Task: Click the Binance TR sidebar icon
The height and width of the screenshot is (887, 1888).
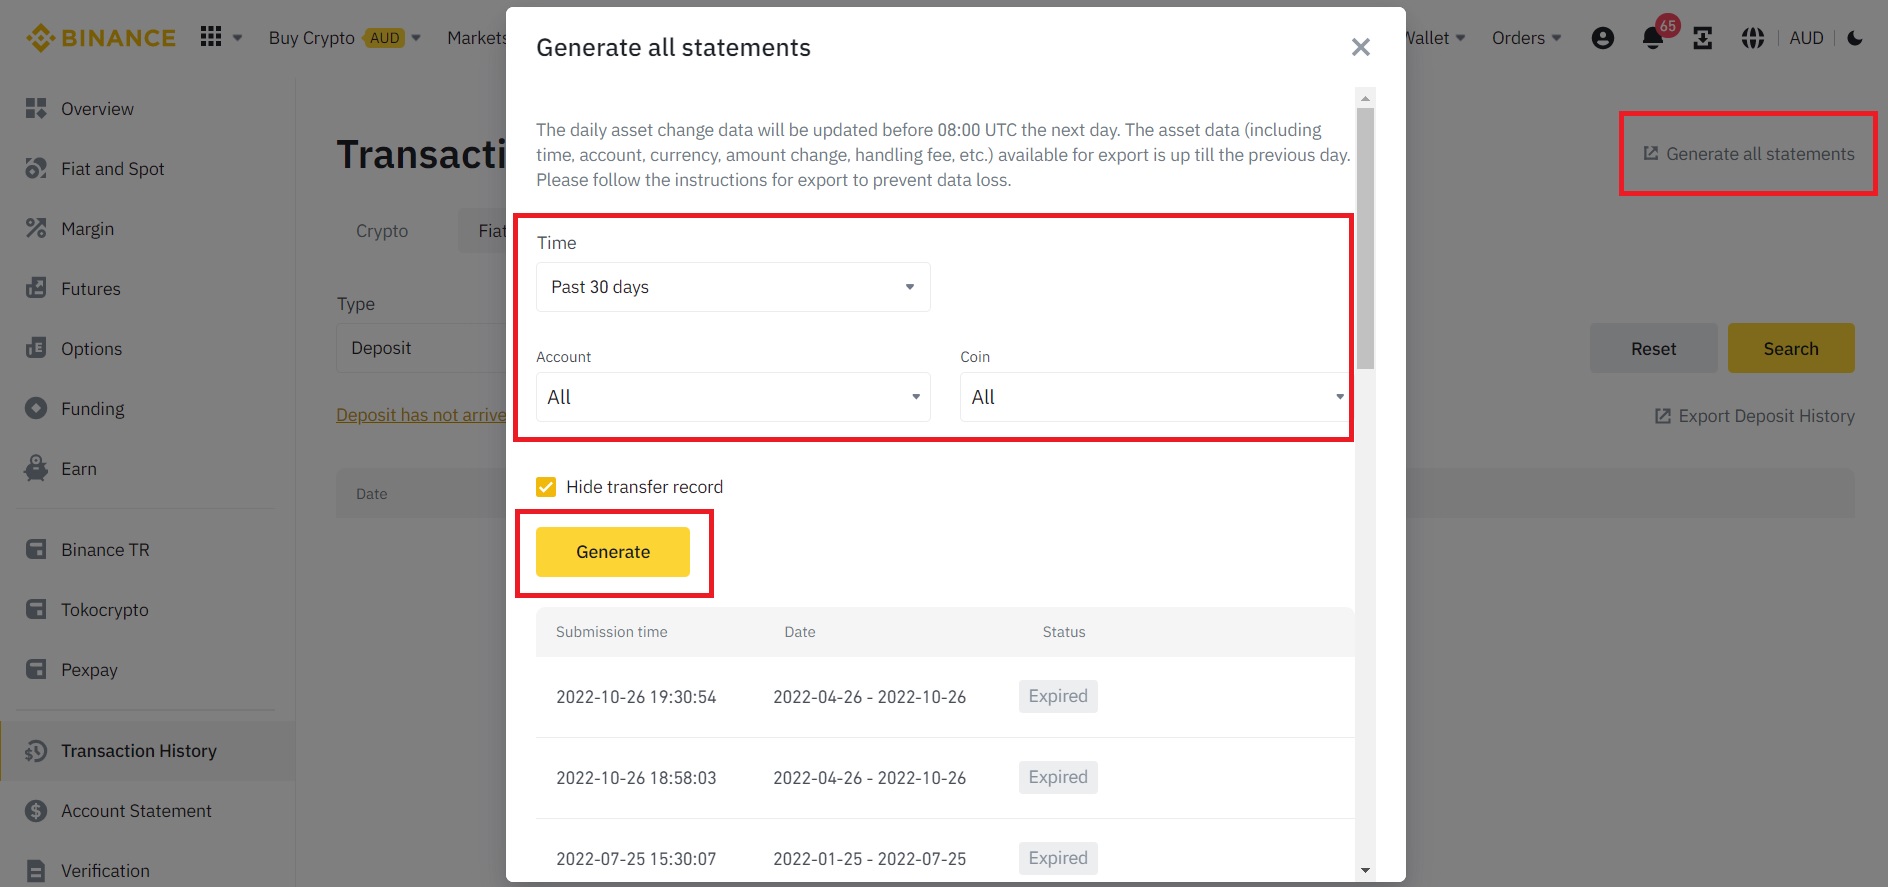Action: tap(36, 549)
